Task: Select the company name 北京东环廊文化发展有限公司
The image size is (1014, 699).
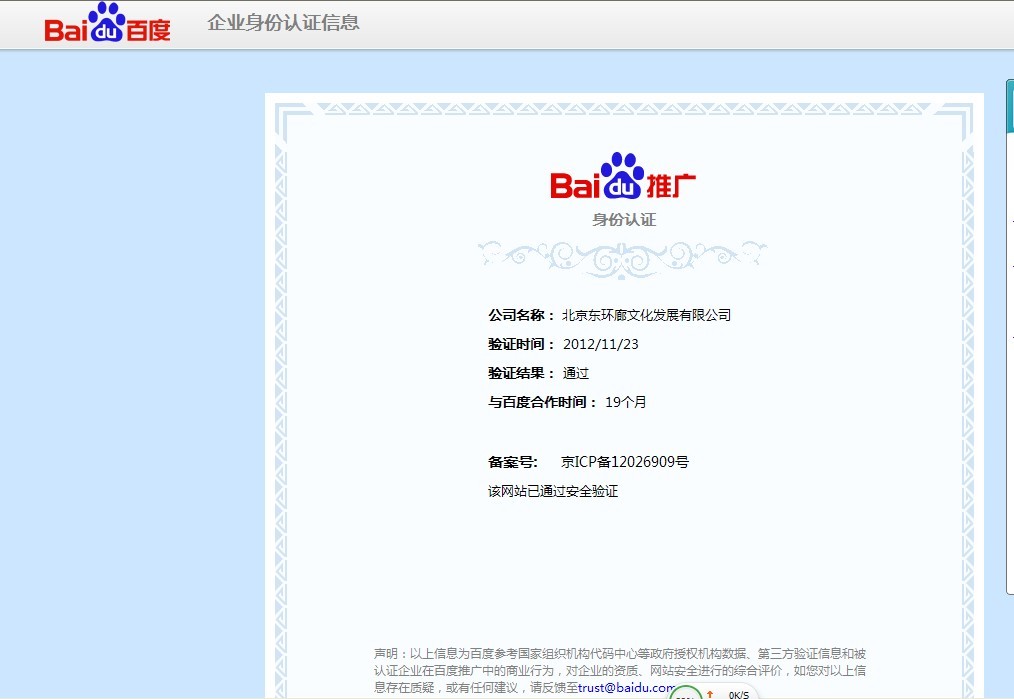Action: (647, 315)
